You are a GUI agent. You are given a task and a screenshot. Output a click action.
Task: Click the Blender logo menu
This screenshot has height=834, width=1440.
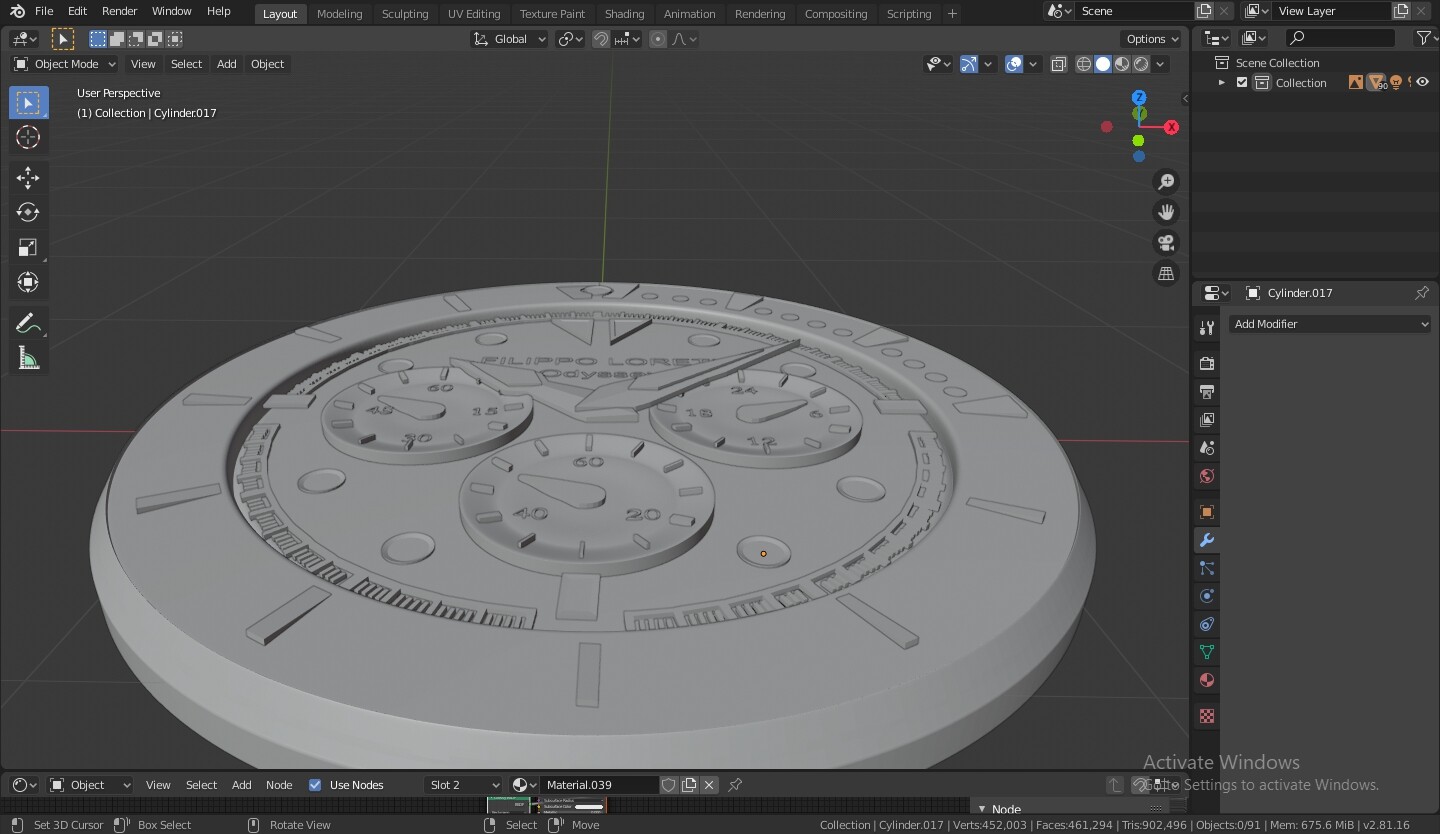pyautogui.click(x=17, y=11)
